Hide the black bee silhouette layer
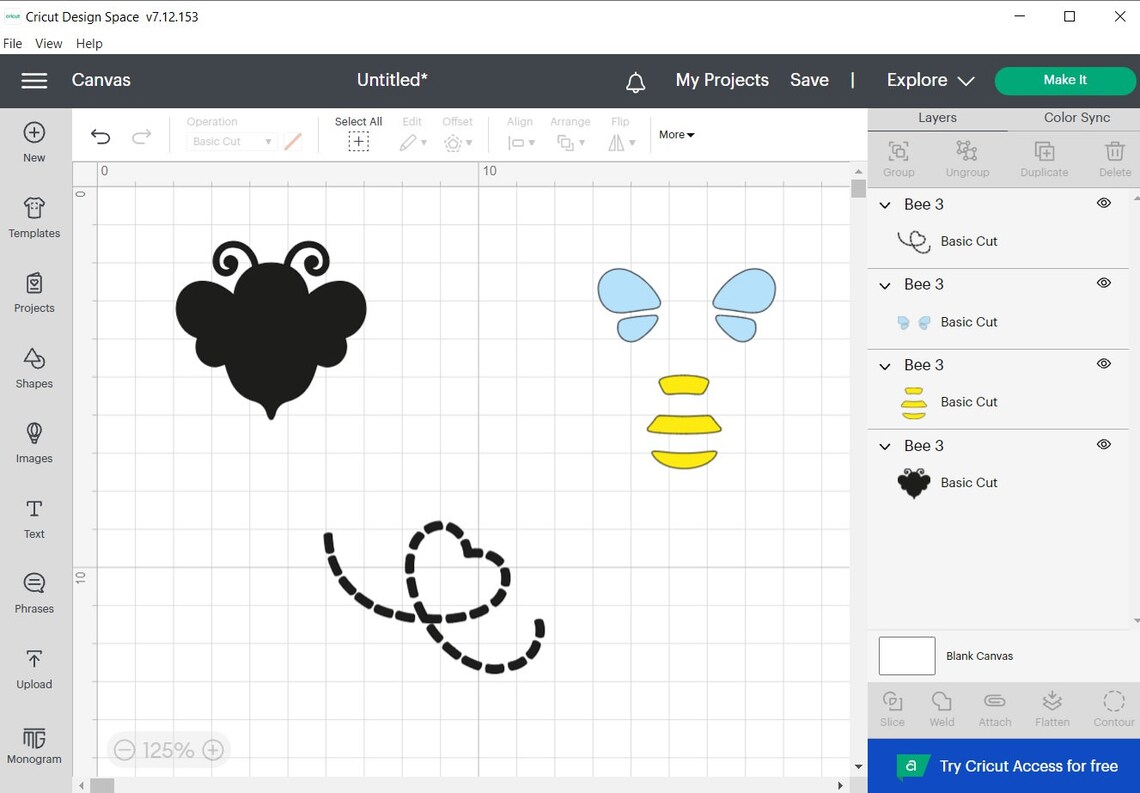Image resolution: width=1140 pixels, height=793 pixels. 1104,444
